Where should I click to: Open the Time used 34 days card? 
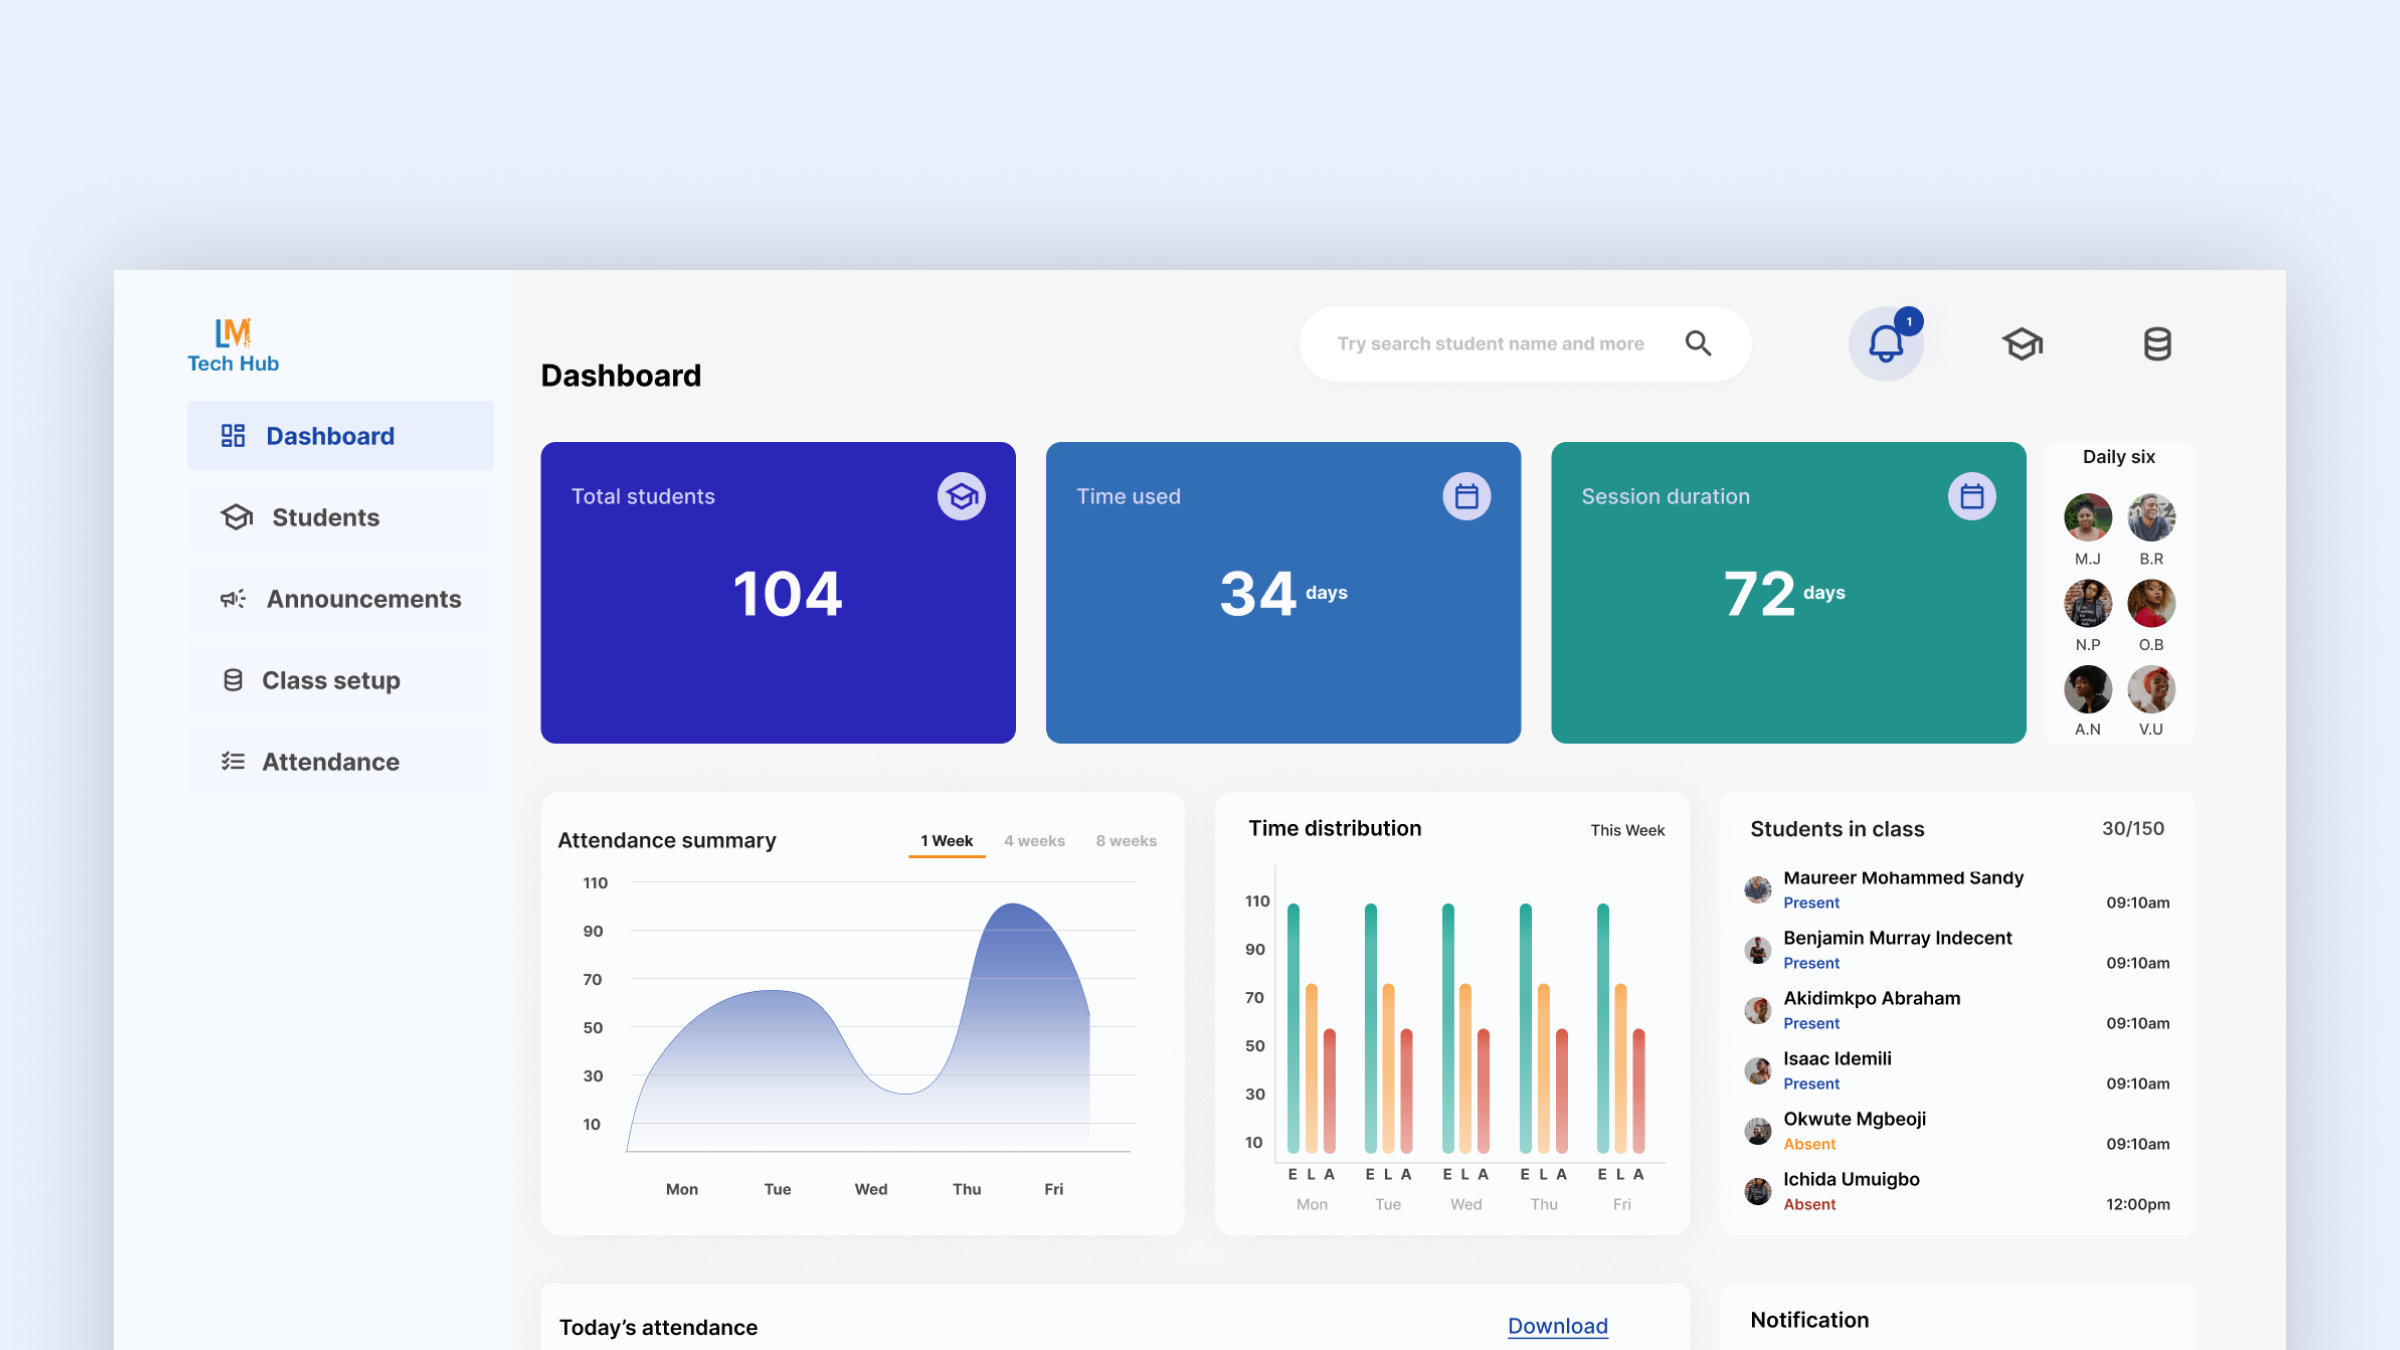(1283, 593)
